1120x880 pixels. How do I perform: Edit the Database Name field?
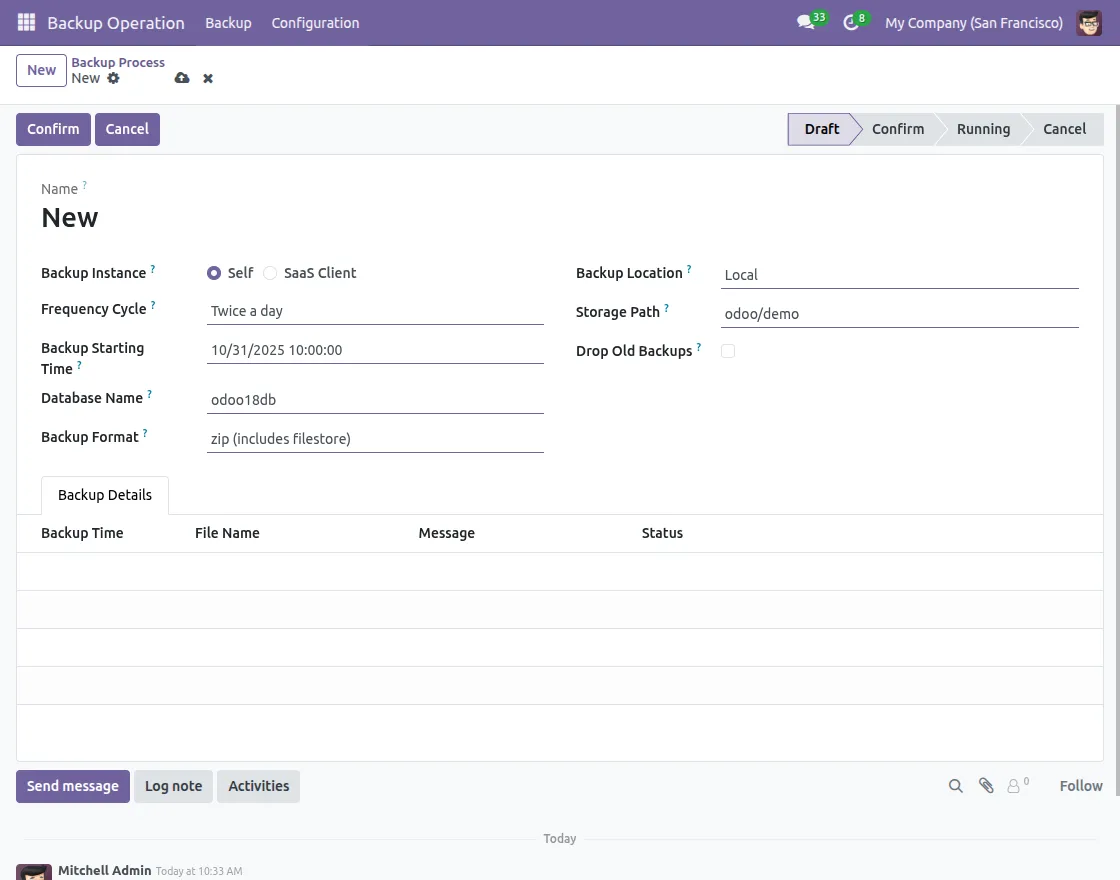(375, 400)
